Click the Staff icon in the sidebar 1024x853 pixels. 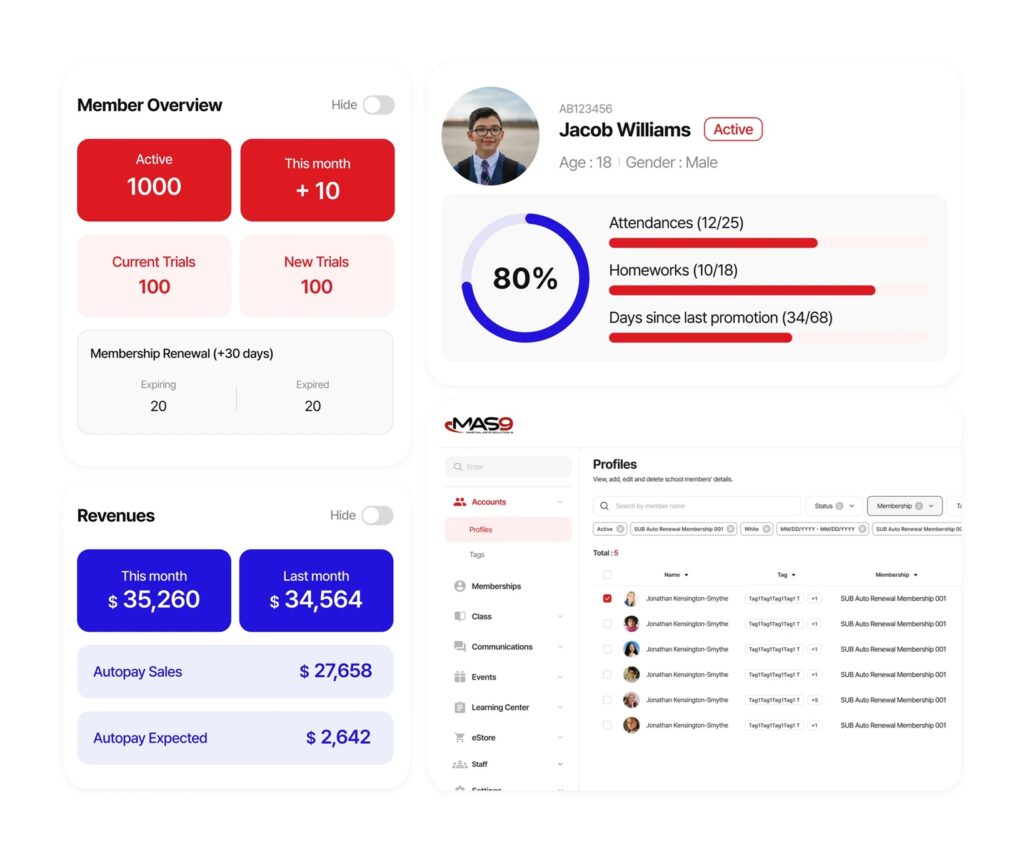pos(460,764)
